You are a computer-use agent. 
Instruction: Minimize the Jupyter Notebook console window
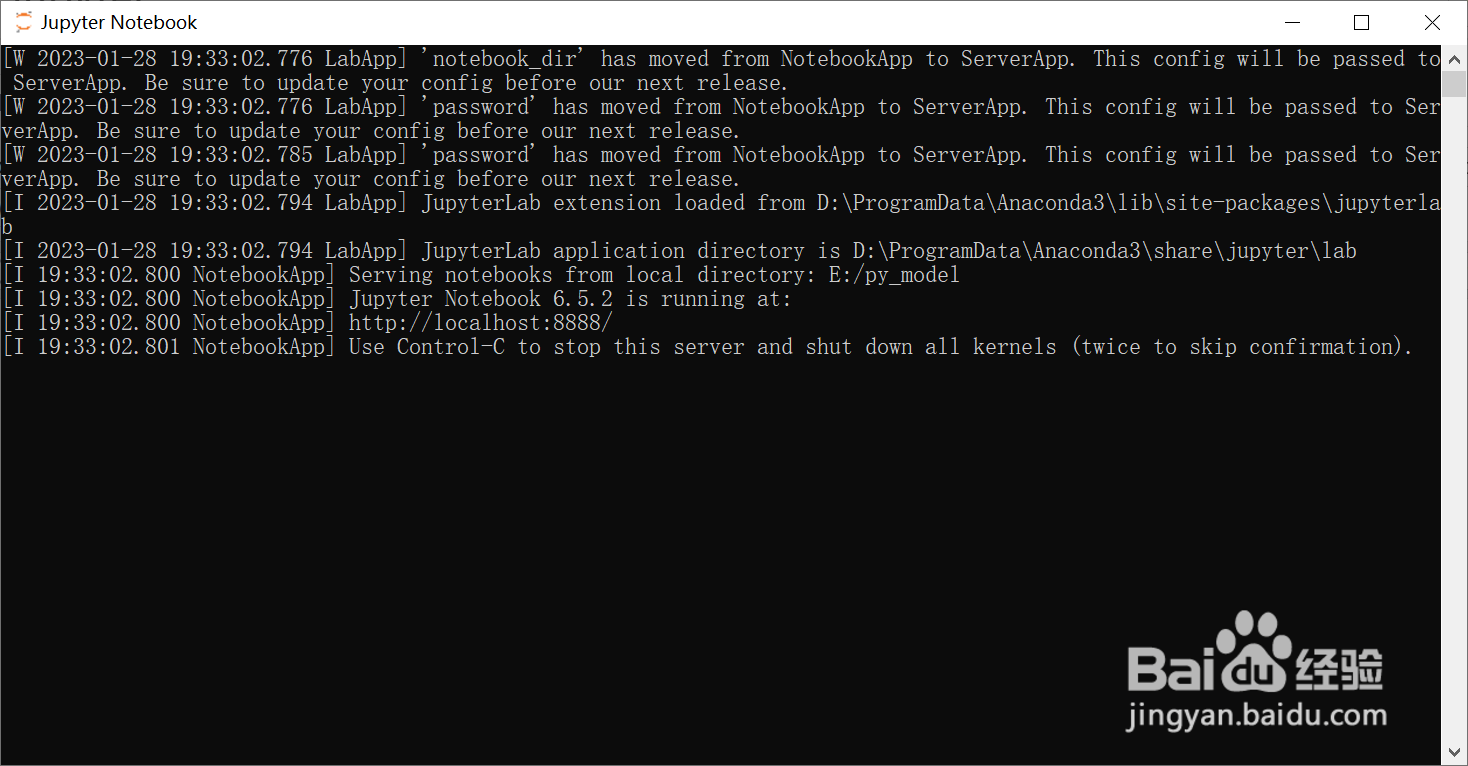[1291, 22]
